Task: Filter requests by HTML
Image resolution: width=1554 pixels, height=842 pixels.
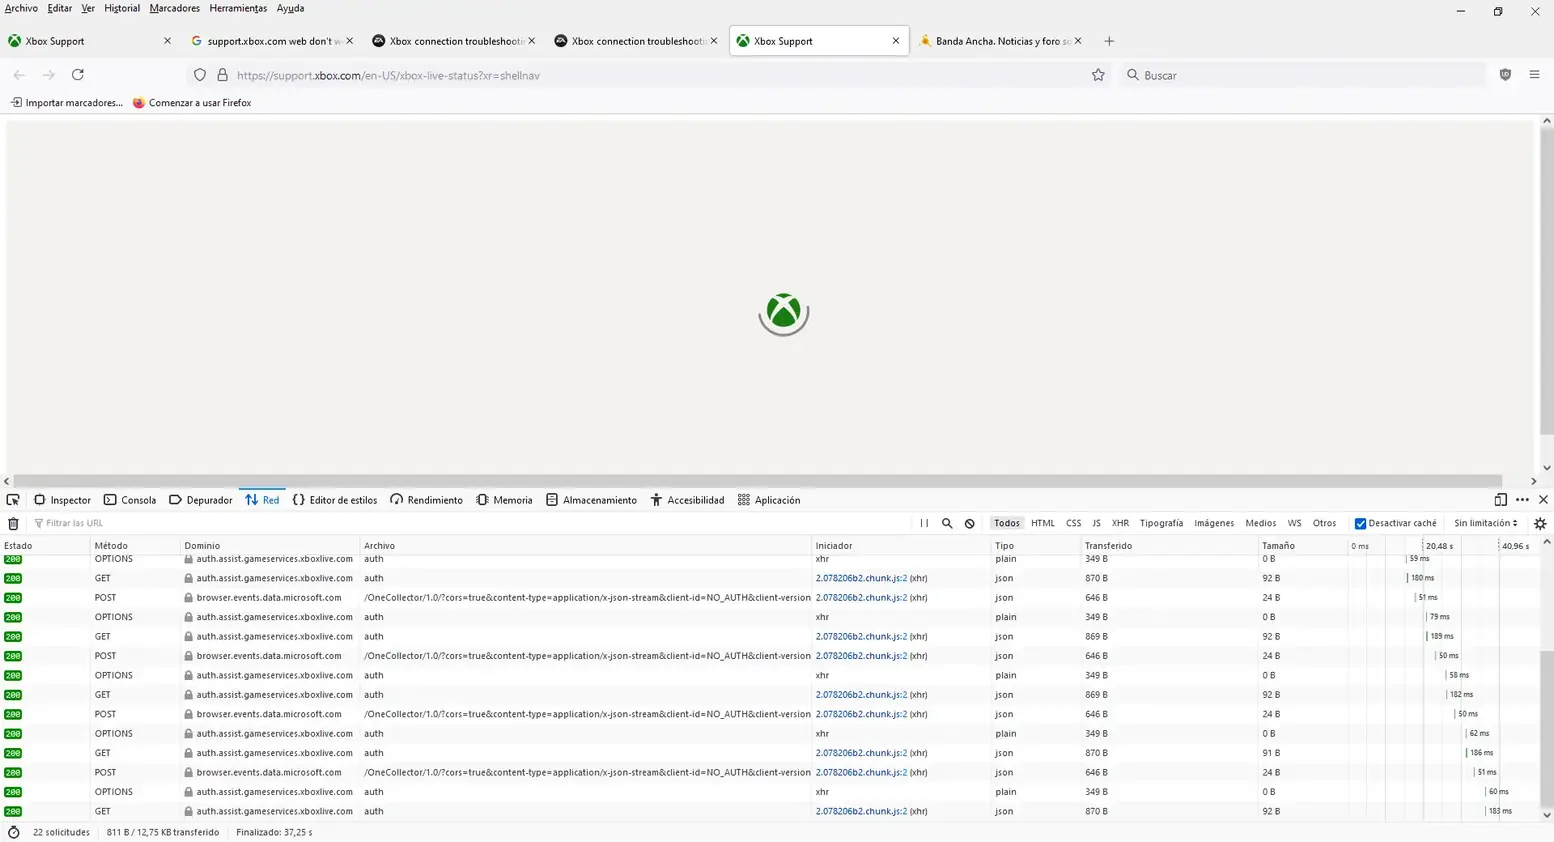Action: 1043,523
